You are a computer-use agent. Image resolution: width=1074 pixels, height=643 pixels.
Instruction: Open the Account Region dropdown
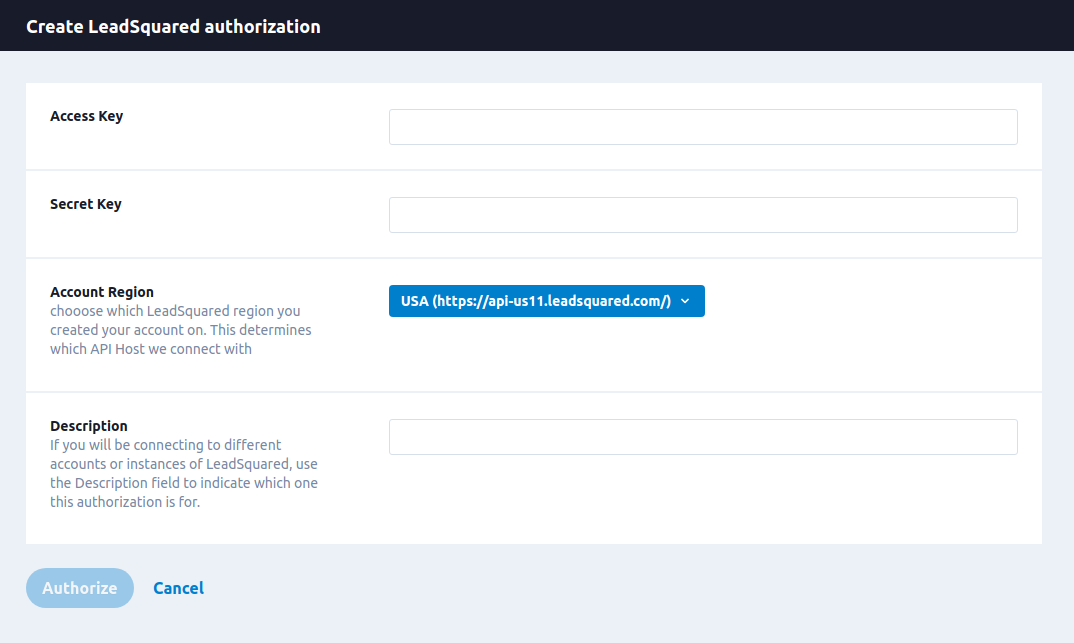(547, 301)
